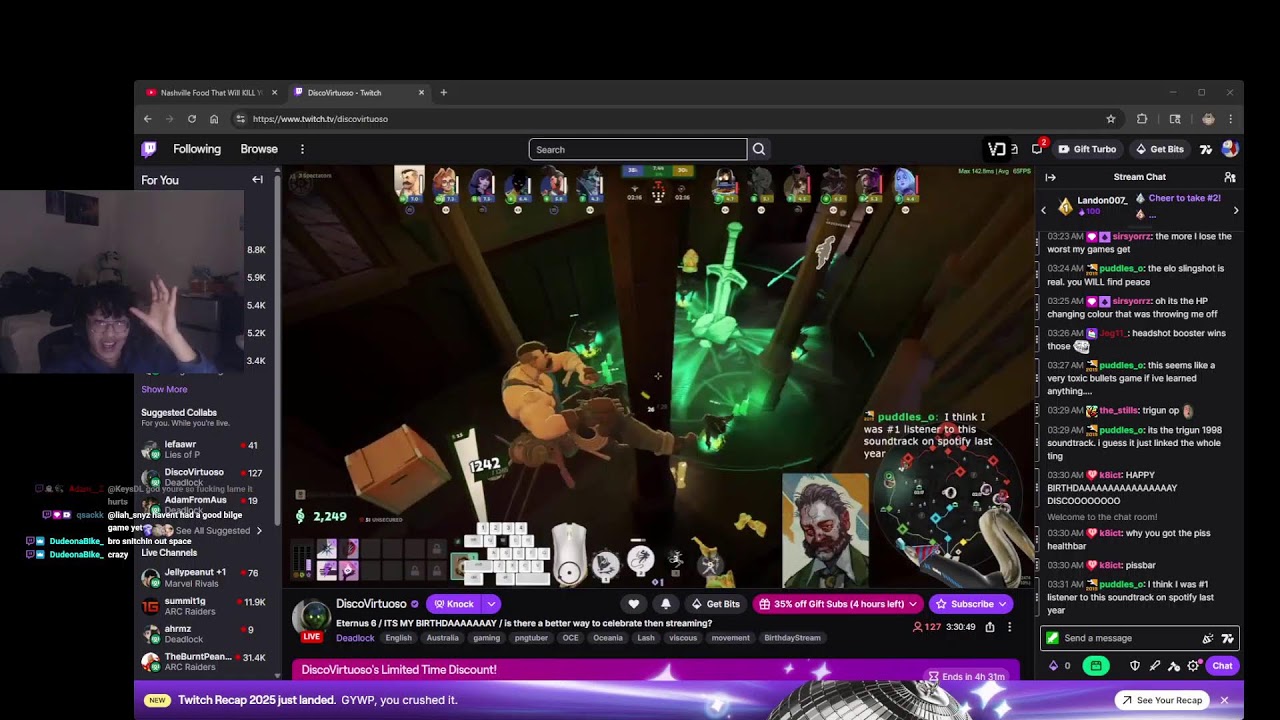Open the dropdown arrow next to Knock
Image resolution: width=1280 pixels, height=720 pixels.
pos(491,604)
